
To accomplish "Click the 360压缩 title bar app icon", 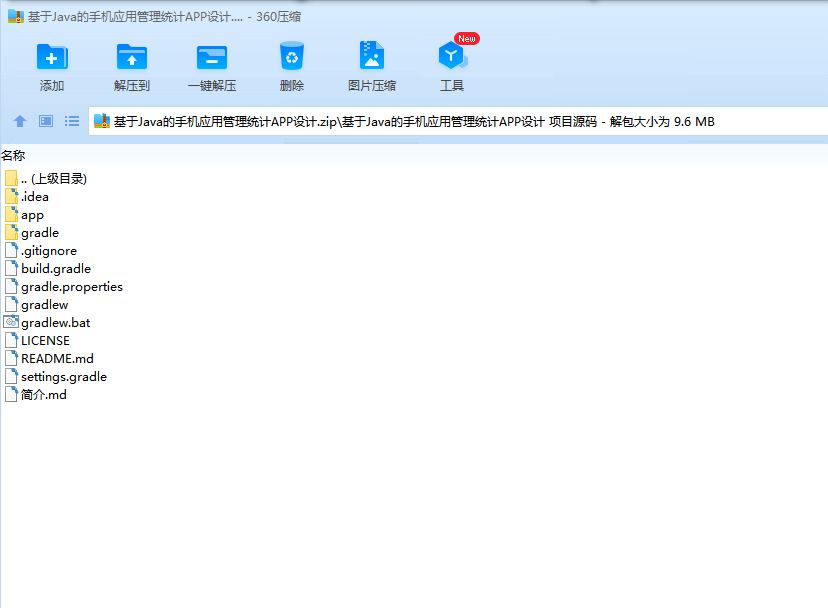I will click(x=16, y=16).
